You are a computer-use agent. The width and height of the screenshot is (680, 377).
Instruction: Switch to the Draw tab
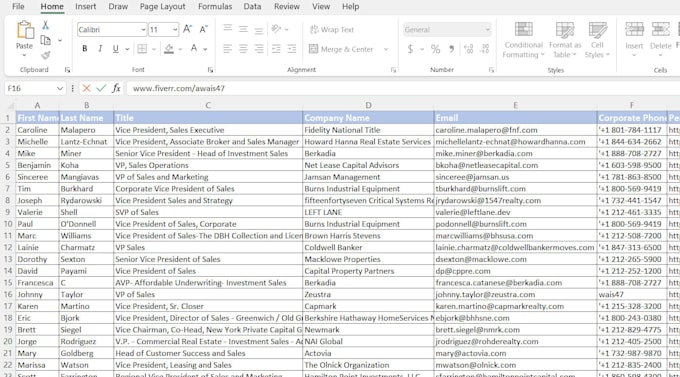tap(118, 7)
